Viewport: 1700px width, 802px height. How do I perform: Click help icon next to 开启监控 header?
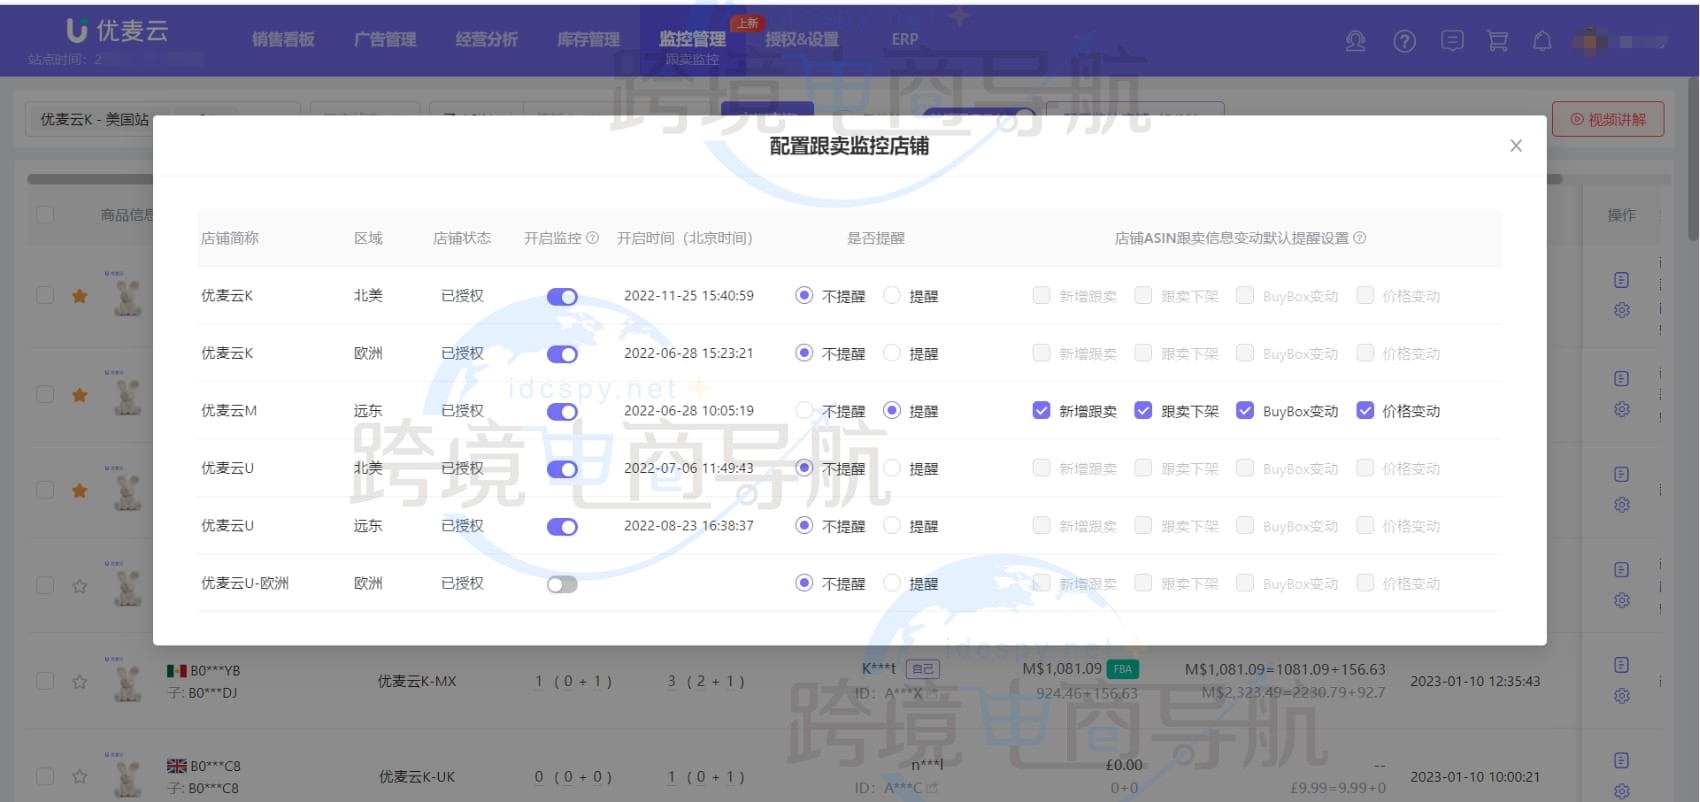[592, 238]
